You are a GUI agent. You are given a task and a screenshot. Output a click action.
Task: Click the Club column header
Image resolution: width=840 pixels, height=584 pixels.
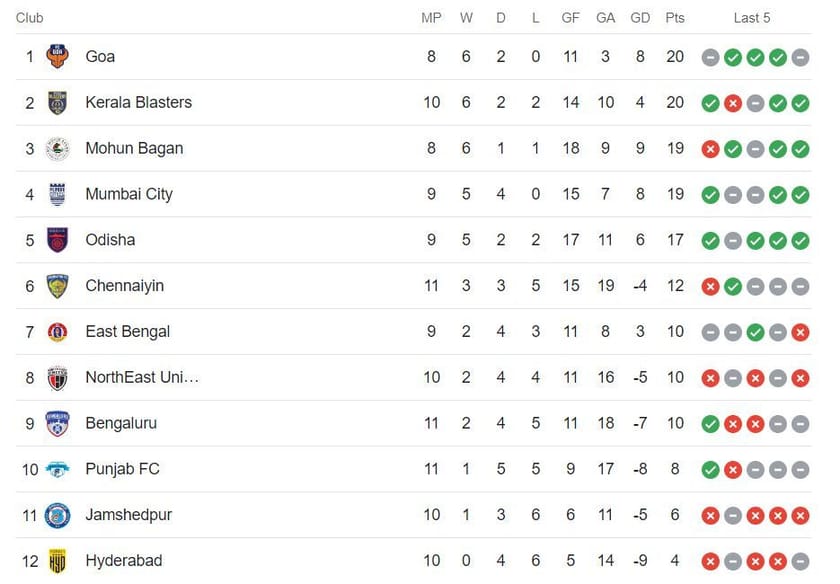(x=29, y=17)
